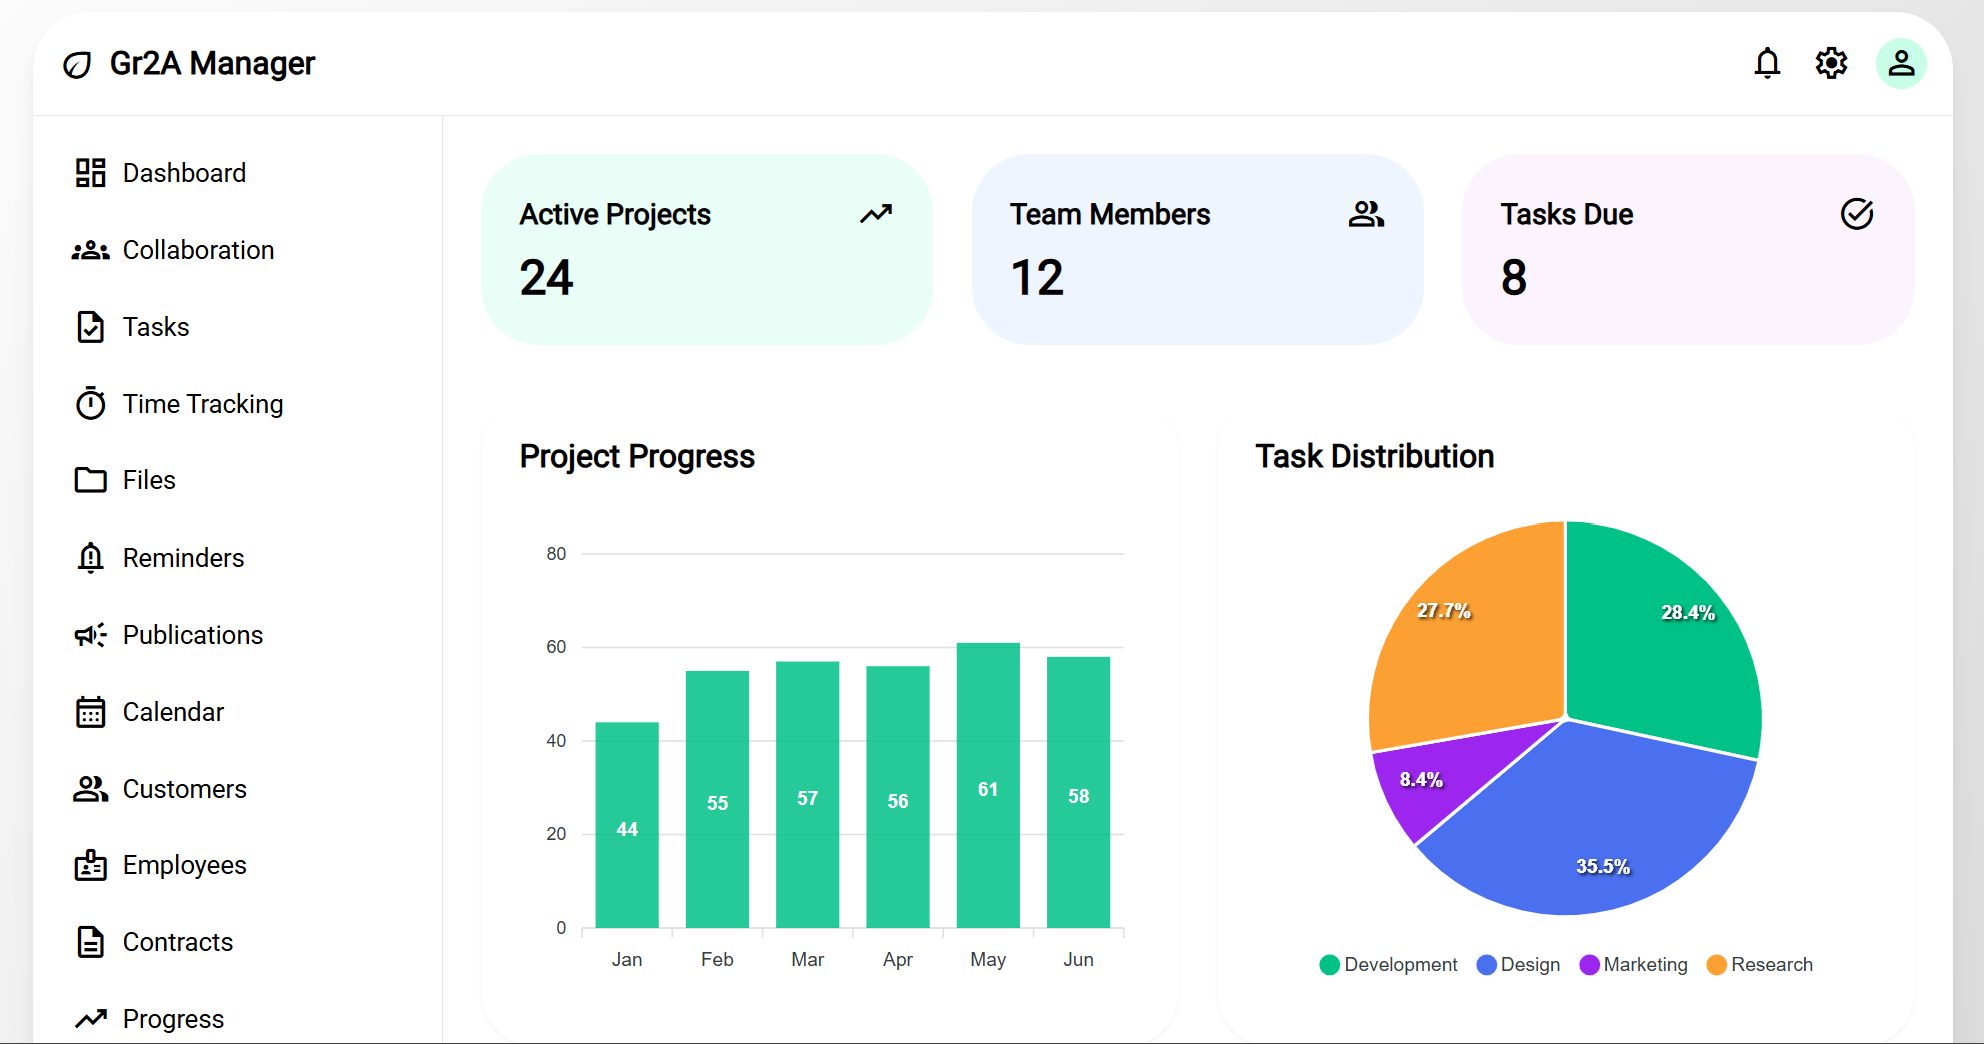Open the notifications bell icon

pyautogui.click(x=1768, y=63)
